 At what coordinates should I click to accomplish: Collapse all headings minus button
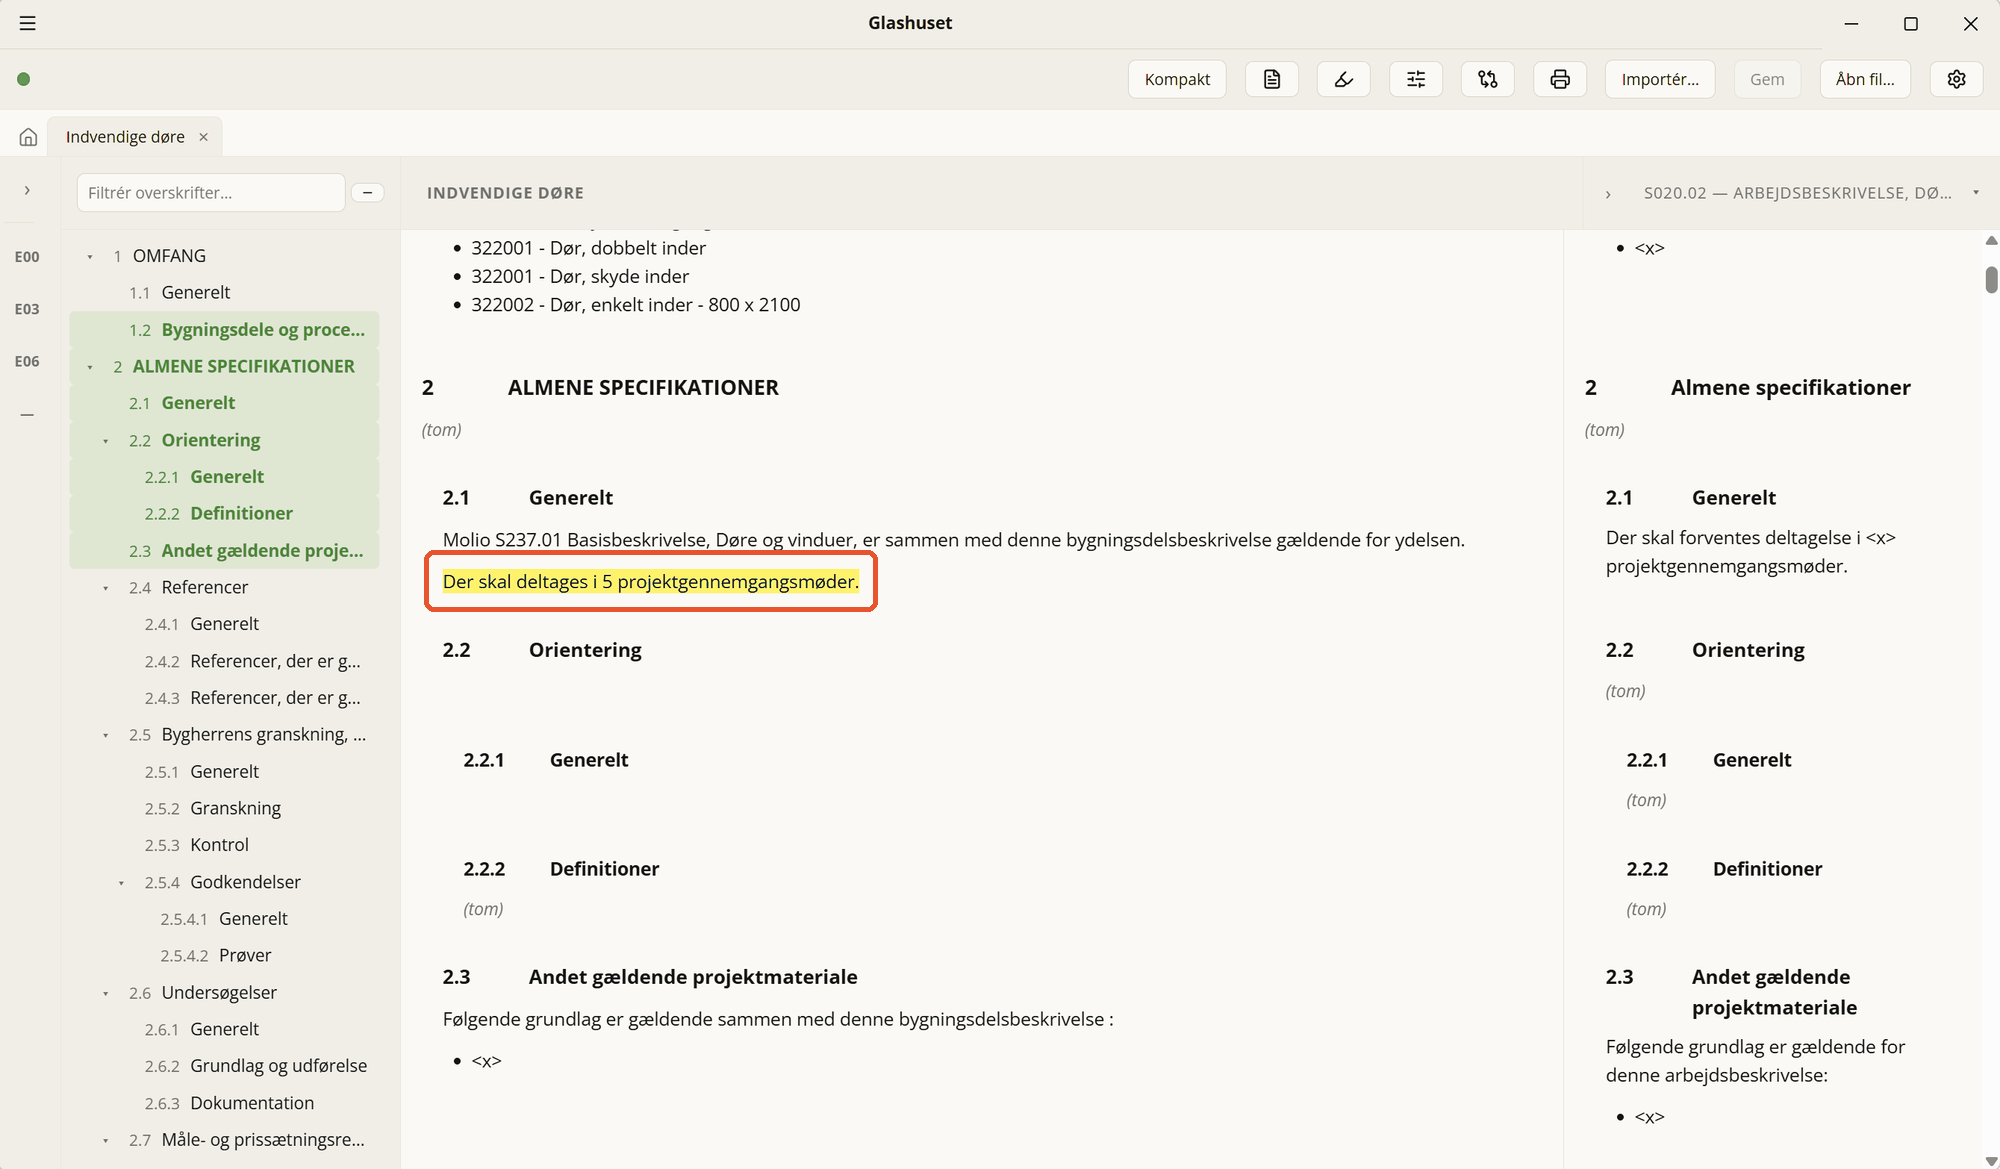(368, 192)
